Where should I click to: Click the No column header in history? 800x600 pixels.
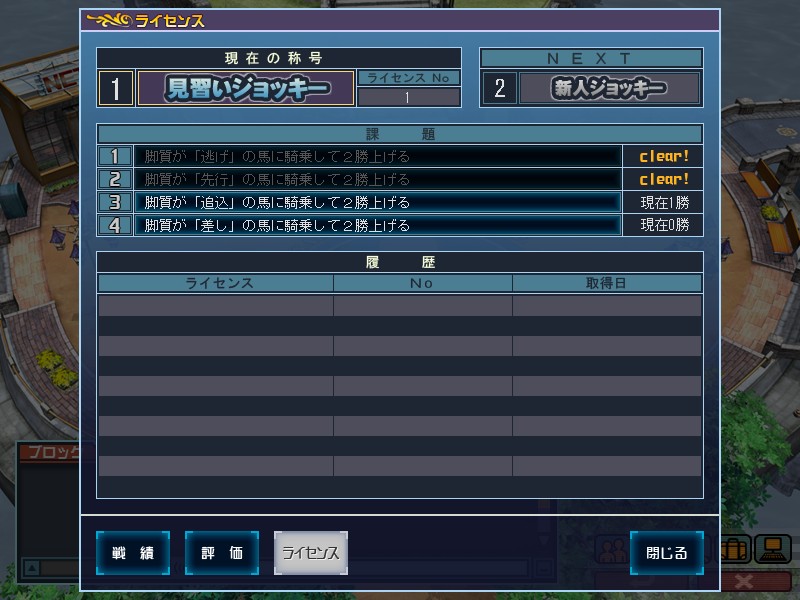coord(422,283)
